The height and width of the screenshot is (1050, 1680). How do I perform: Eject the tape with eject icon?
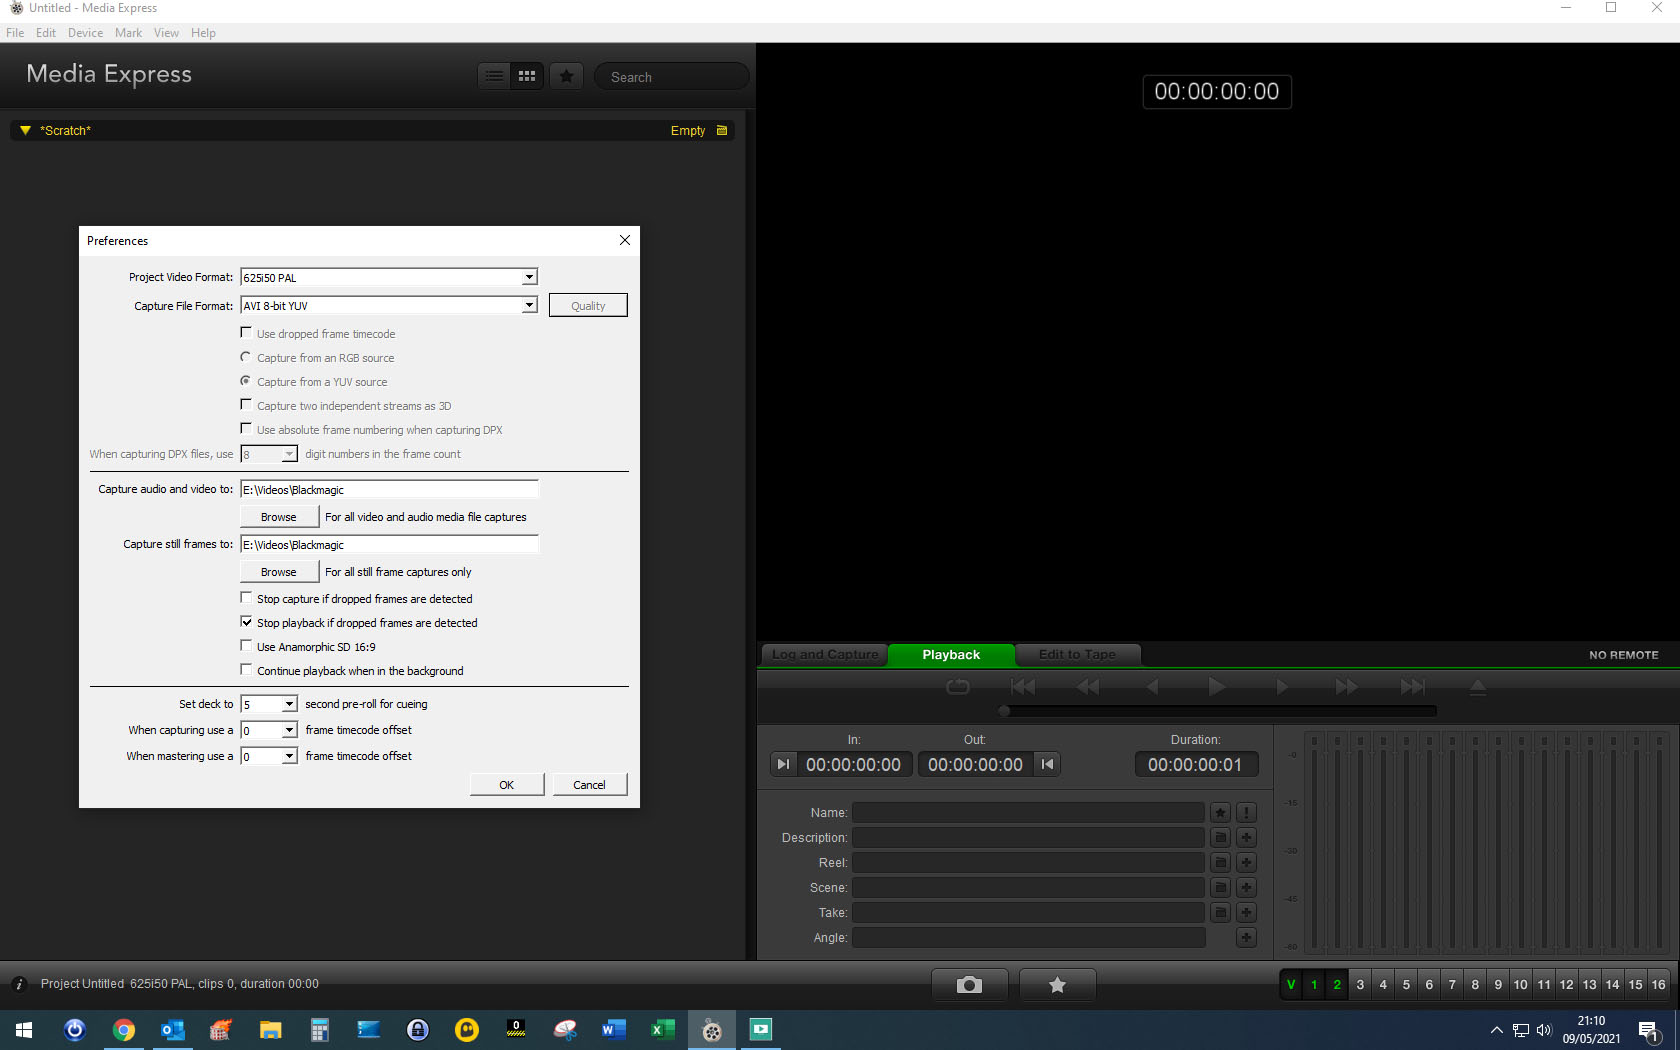click(1478, 687)
